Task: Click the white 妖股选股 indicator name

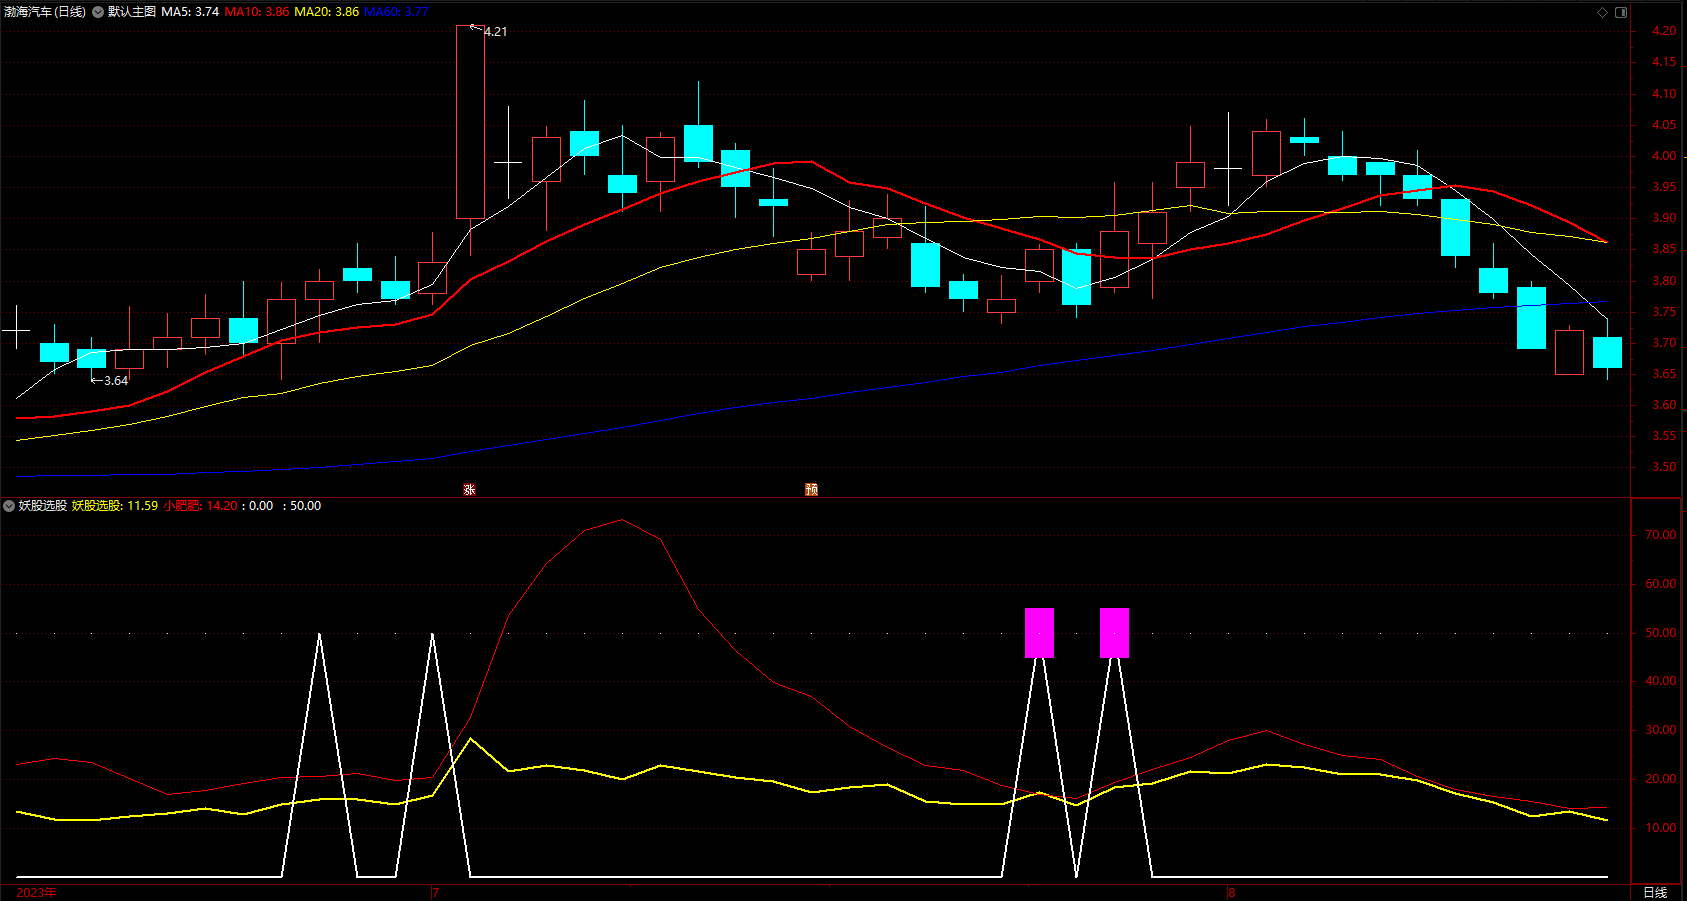Action: coord(43,506)
